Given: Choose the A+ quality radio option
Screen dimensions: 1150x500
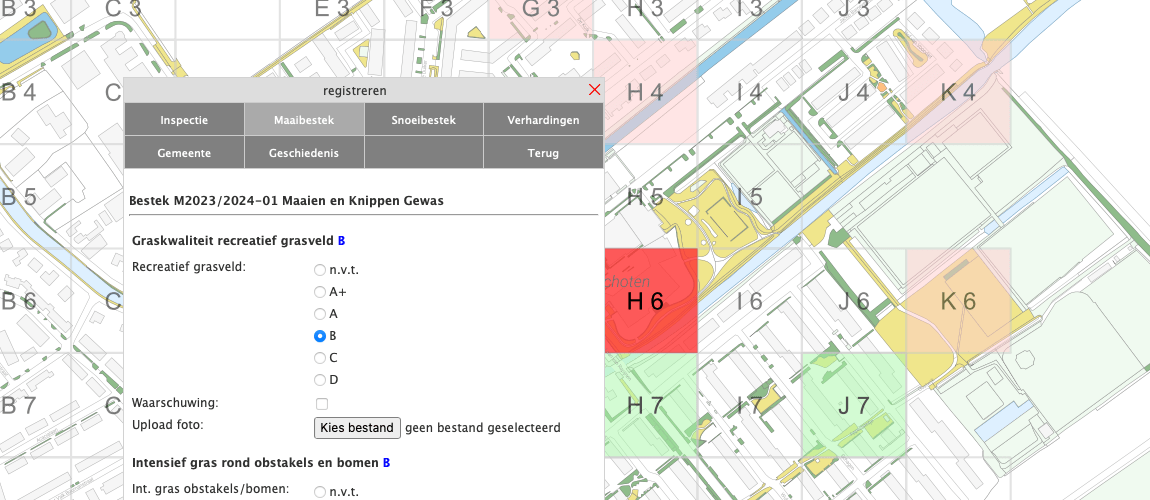Looking at the screenshot, I should pyautogui.click(x=320, y=292).
